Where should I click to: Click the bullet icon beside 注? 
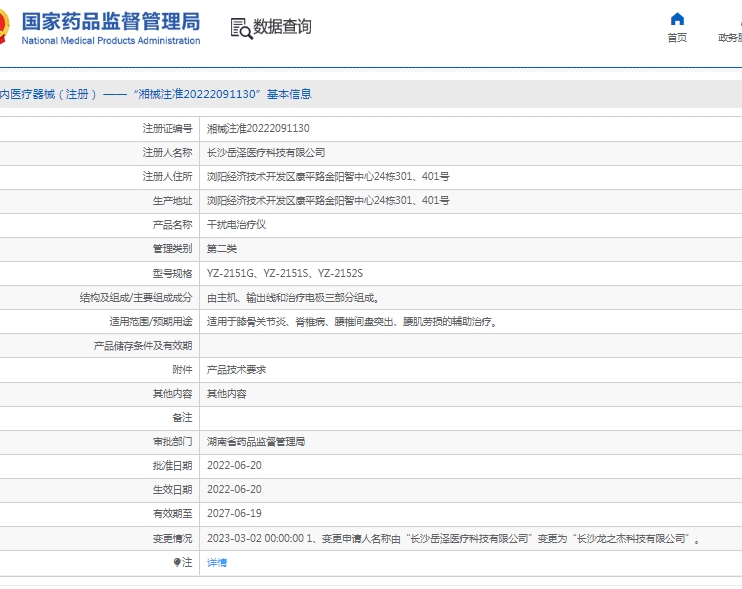click(x=177, y=562)
